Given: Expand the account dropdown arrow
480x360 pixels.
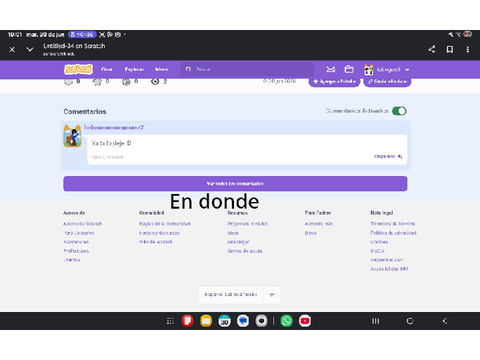Looking at the screenshot, I should tap(407, 70).
